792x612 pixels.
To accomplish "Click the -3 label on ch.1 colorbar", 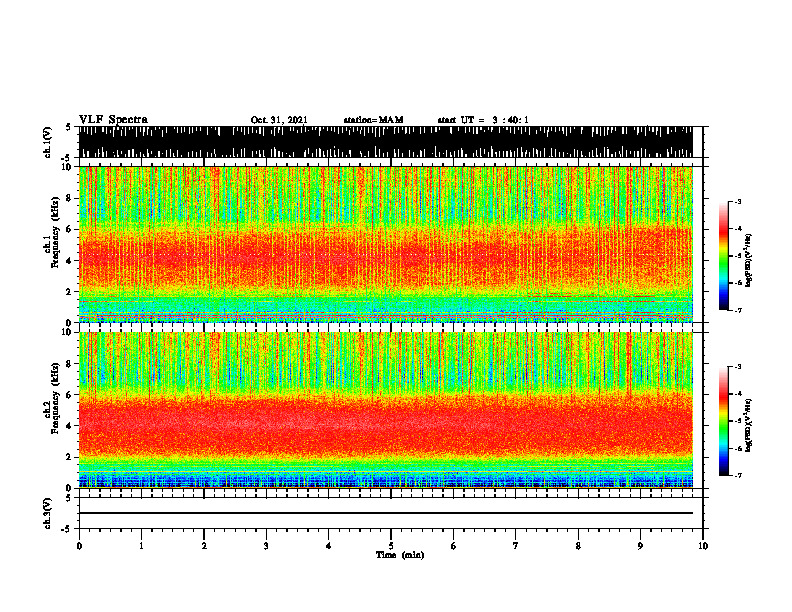I will [737, 201].
